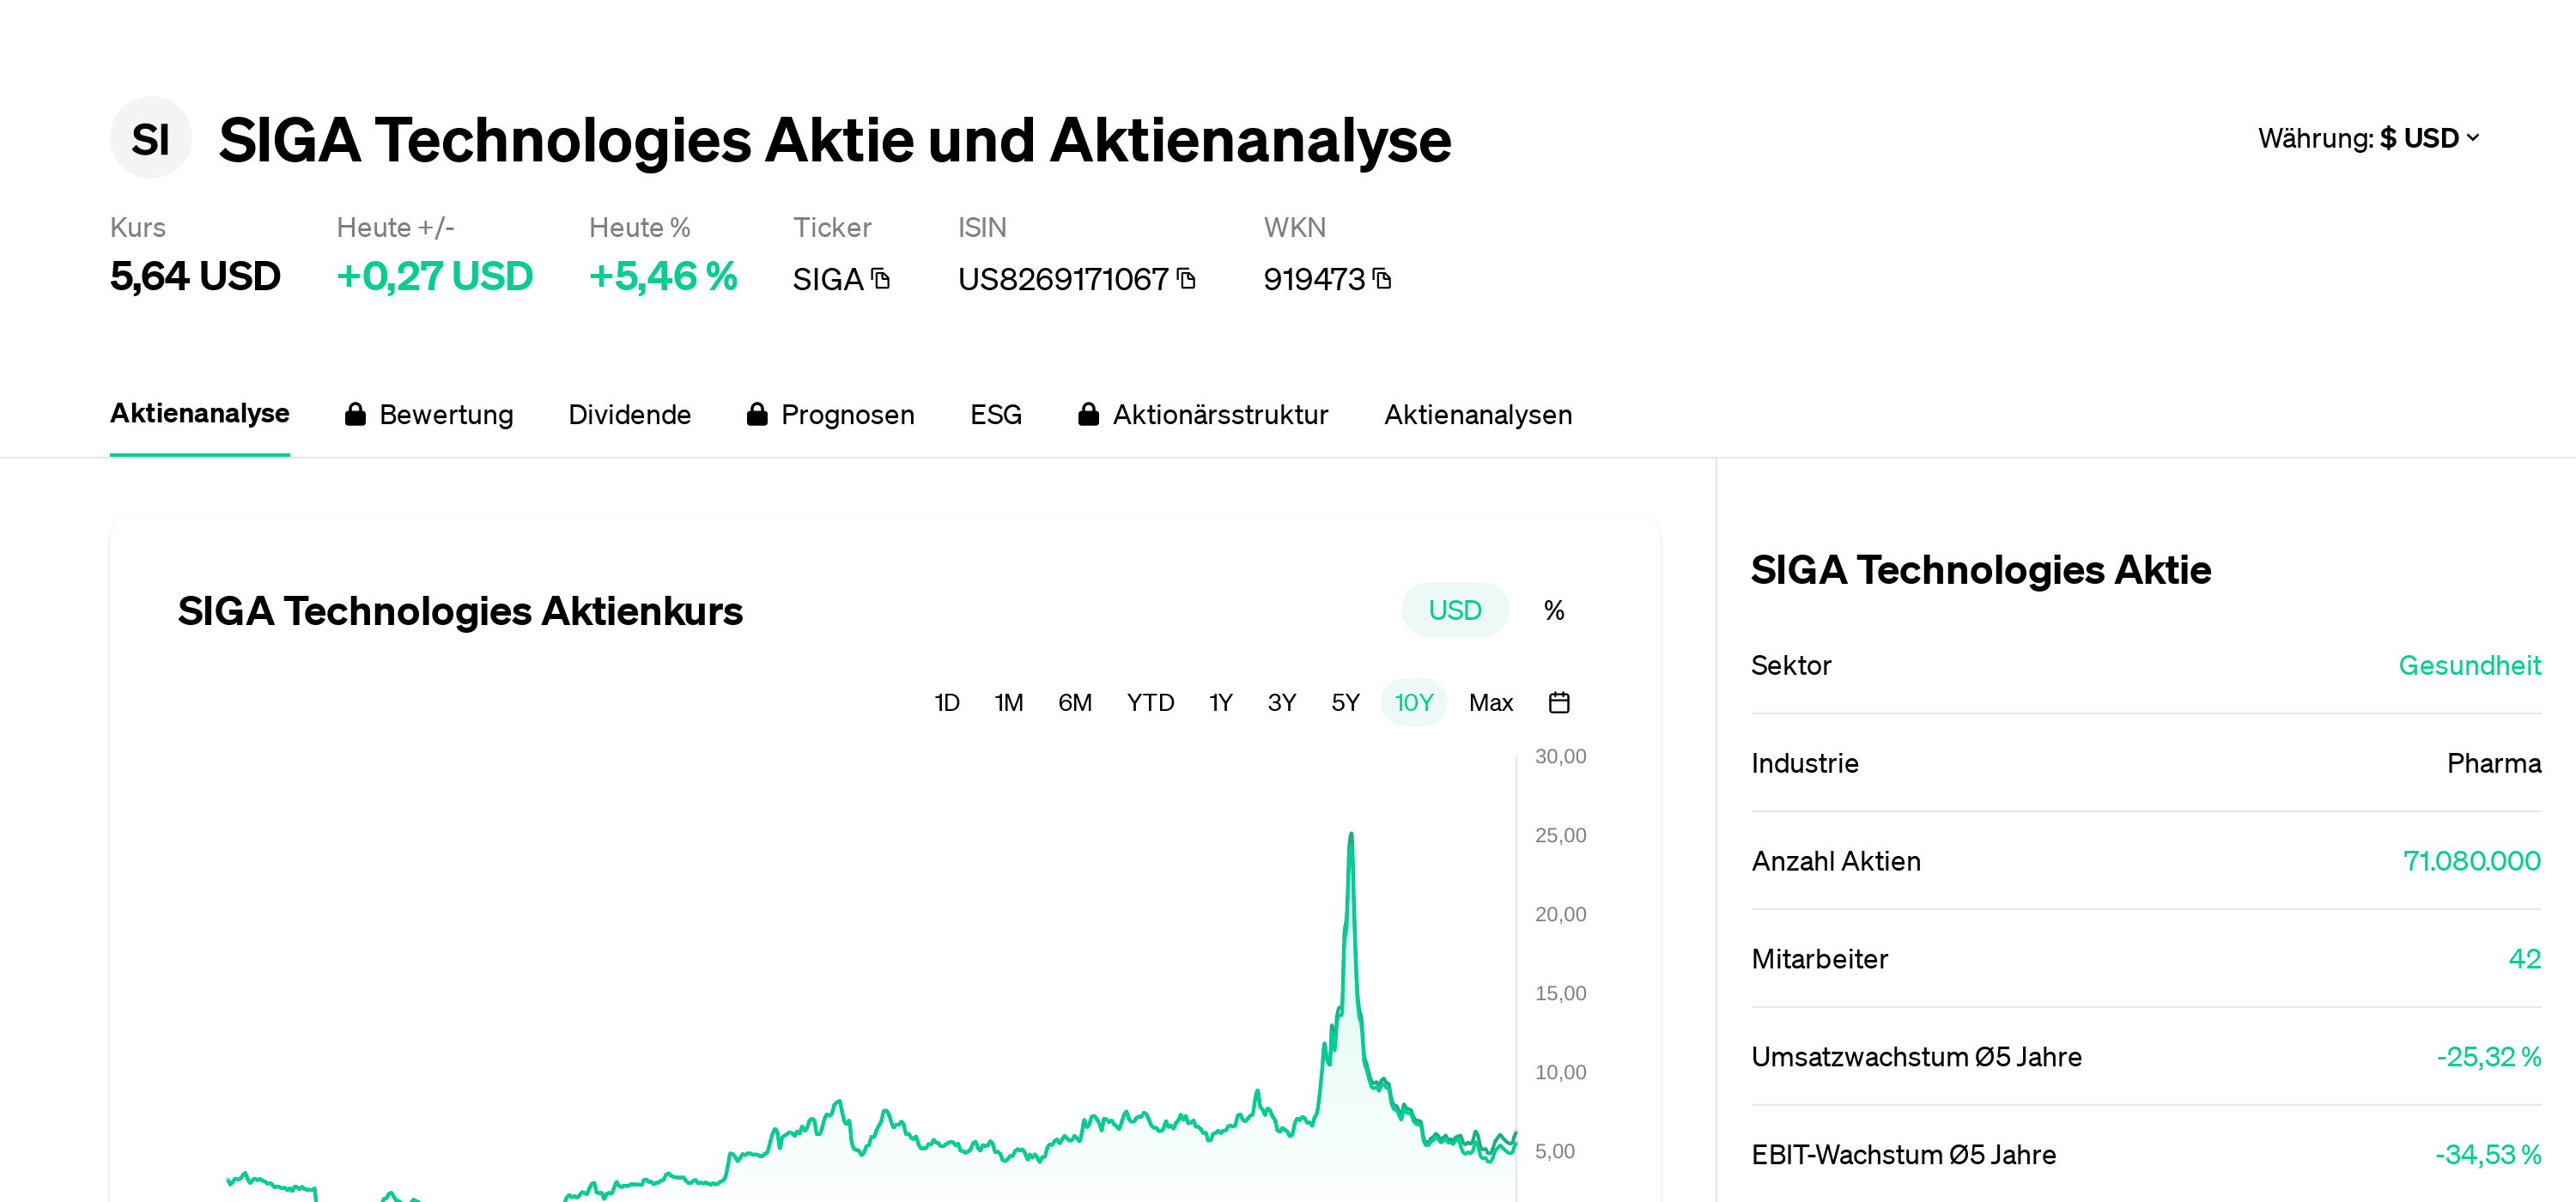The image size is (2576, 1202).
Task: Switch chart to percent display
Action: (1554, 610)
